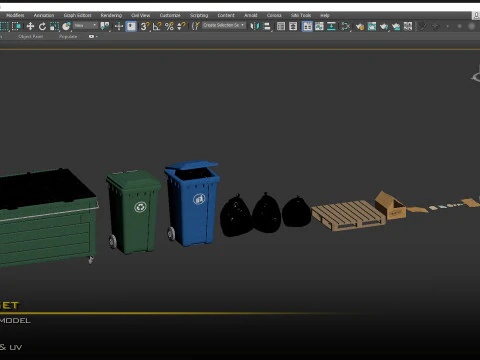This screenshot has height=360, width=480.
Task: Click the Align tool icon
Action: point(267,26)
